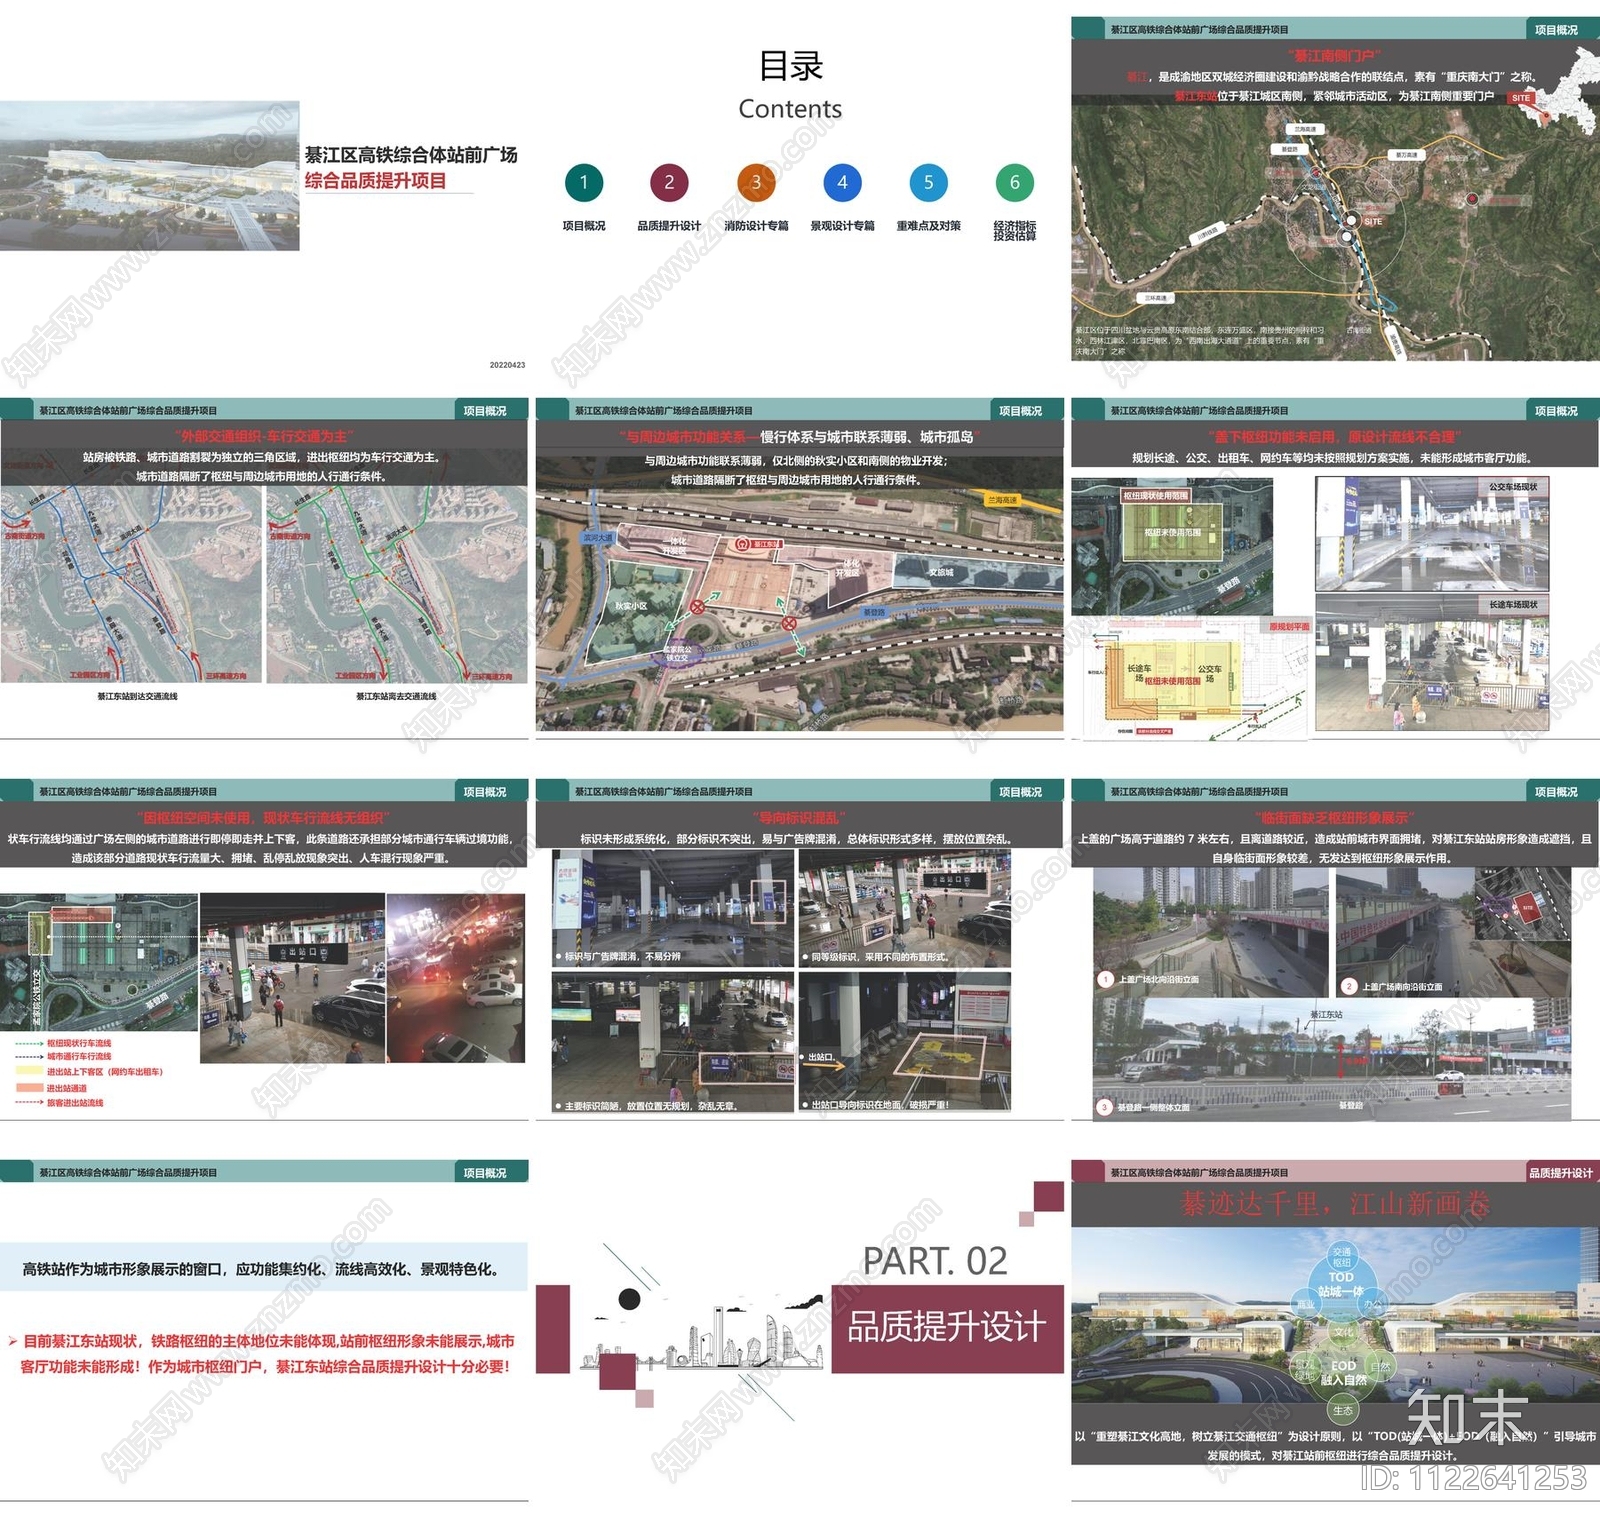Open the 原规划平面 plan drawing
This screenshot has width=1600, height=1517.
pos(1198,678)
